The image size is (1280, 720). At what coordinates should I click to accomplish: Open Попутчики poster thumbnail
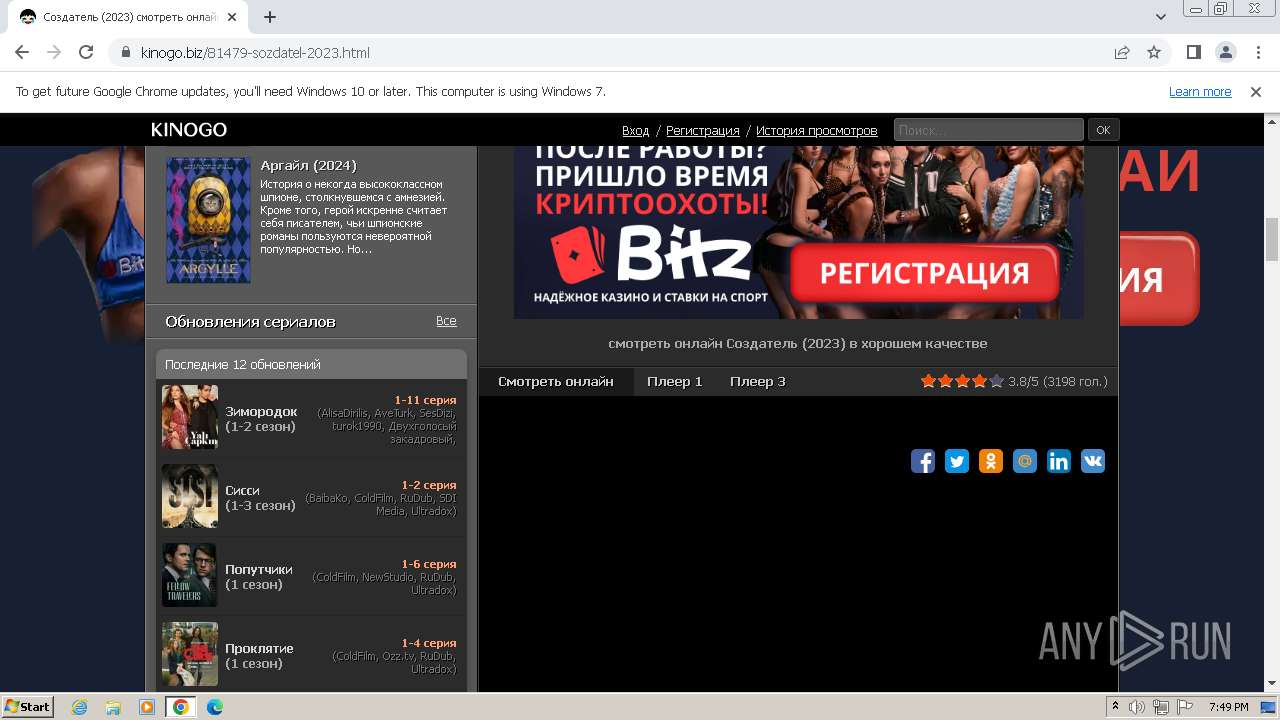pos(190,575)
